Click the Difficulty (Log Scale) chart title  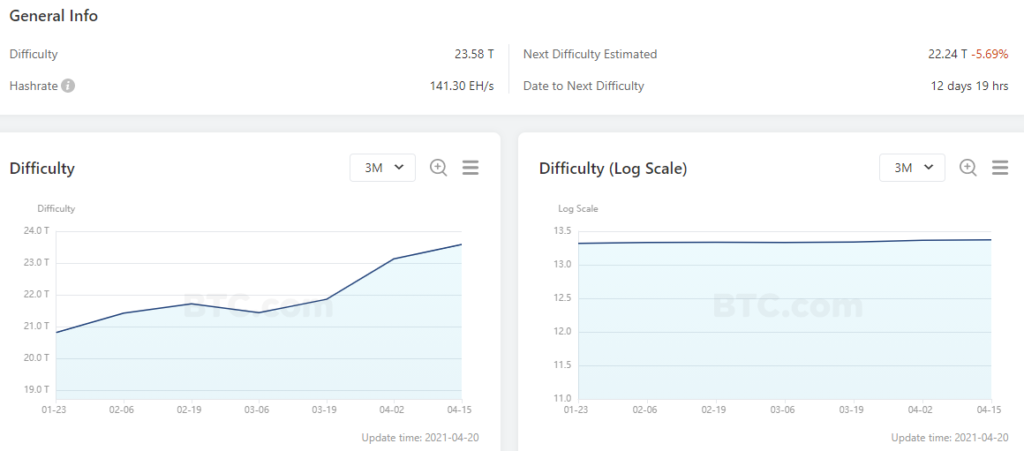coord(612,168)
